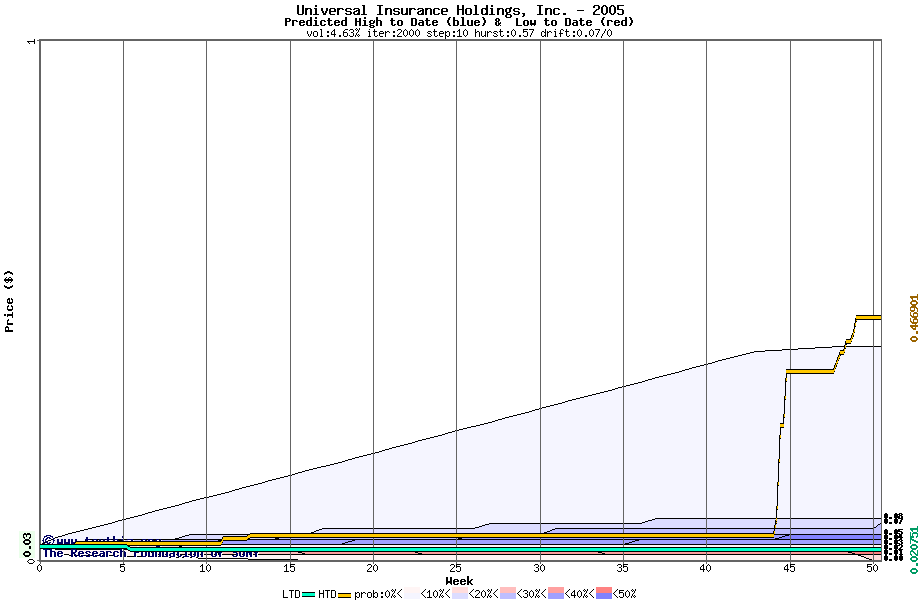Click the x-axis tick label '45'
The width and height of the screenshot is (920, 600).
click(789, 568)
